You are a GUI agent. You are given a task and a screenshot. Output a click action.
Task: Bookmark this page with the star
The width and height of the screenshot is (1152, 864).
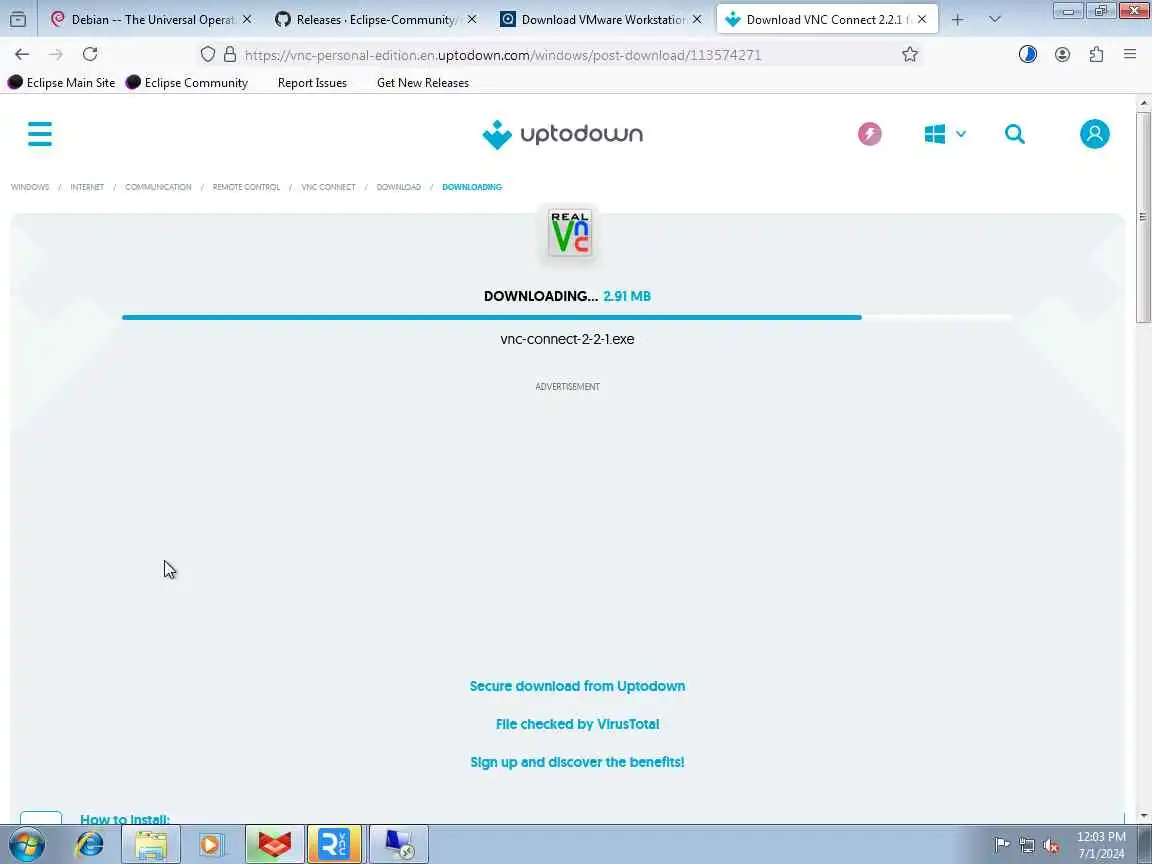(910, 54)
